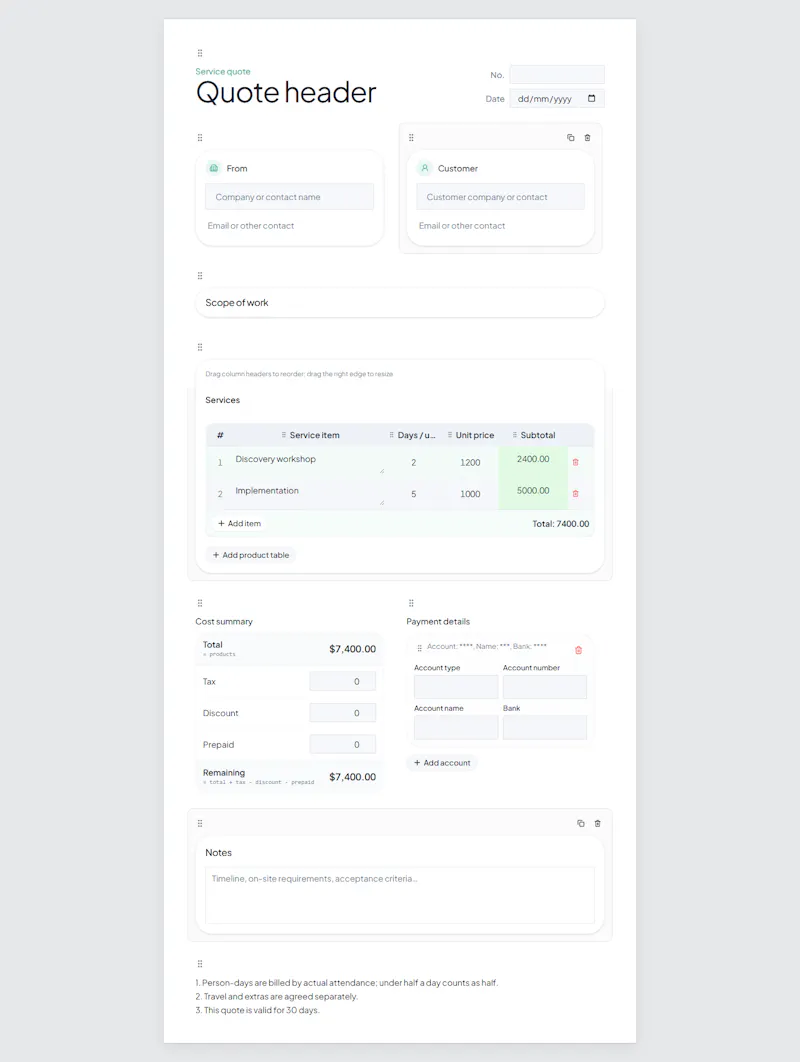Screen dimensions: 800x1062
Task: Click the Date dd/mm/yyyy field
Action: pyautogui.click(x=557, y=98)
